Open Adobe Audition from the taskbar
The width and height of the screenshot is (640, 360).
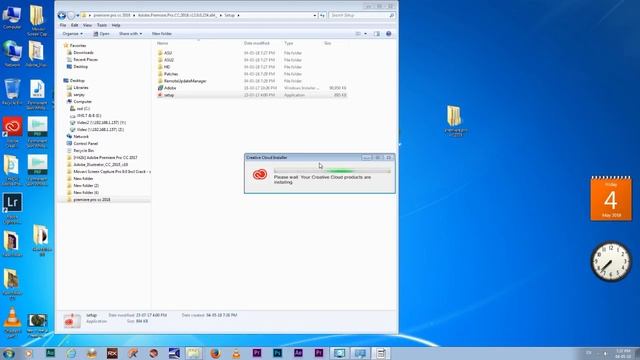pyautogui.click(x=50, y=353)
